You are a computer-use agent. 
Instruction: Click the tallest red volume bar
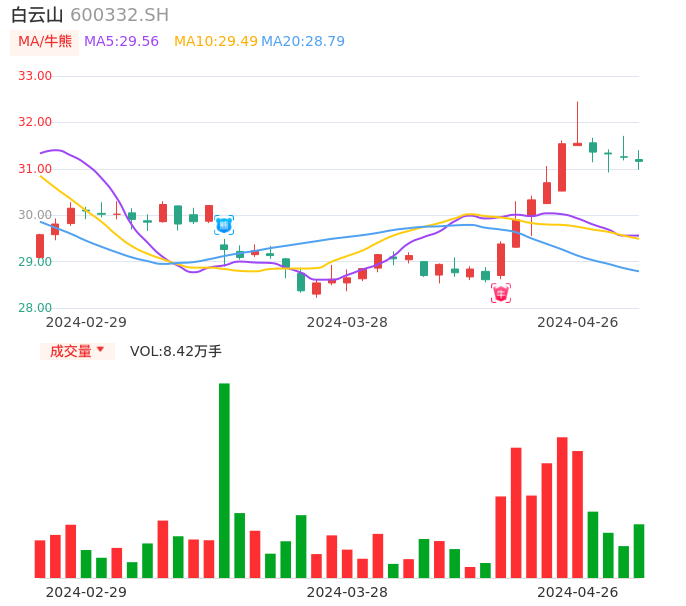(562, 508)
